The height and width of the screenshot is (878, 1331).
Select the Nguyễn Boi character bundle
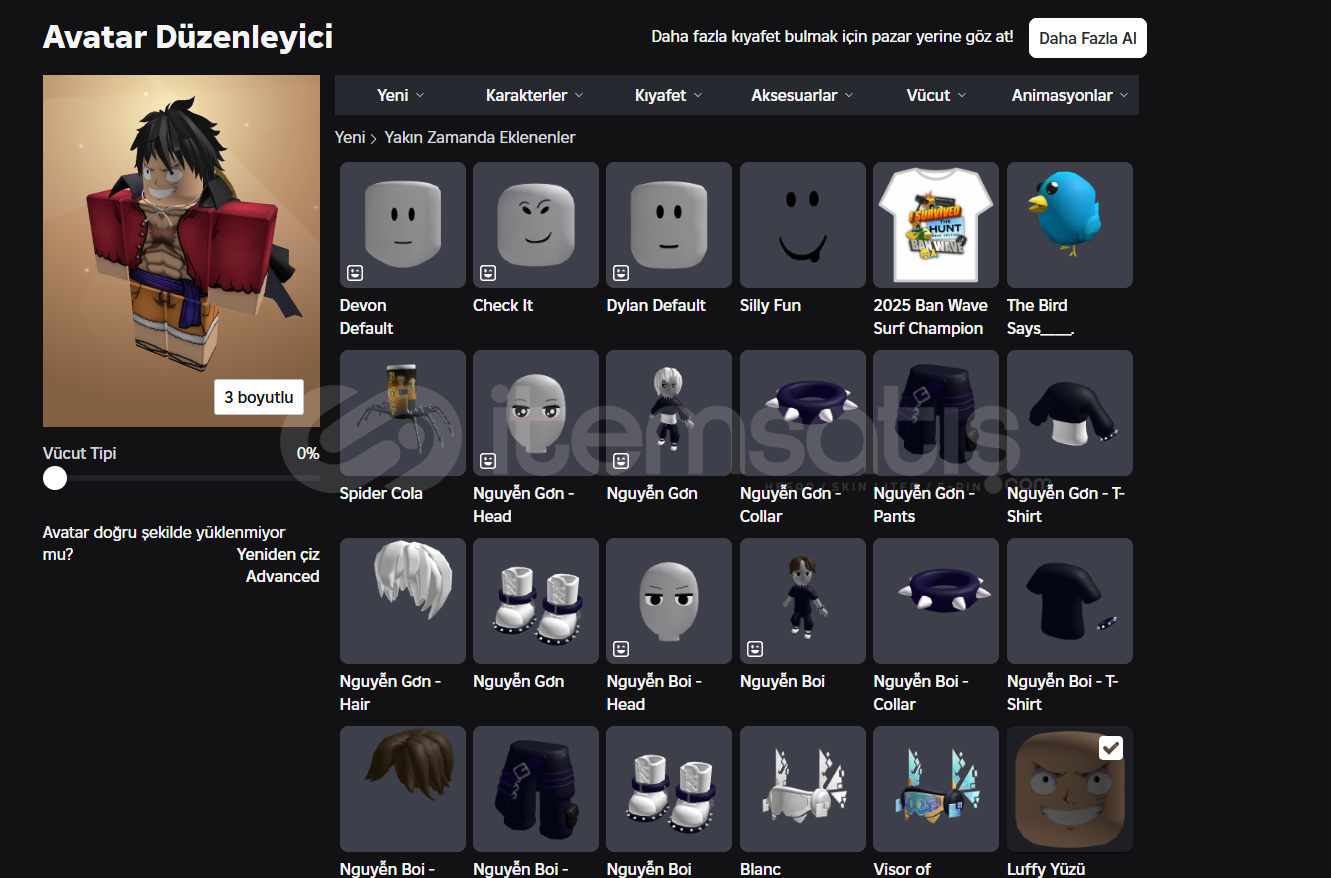(803, 601)
